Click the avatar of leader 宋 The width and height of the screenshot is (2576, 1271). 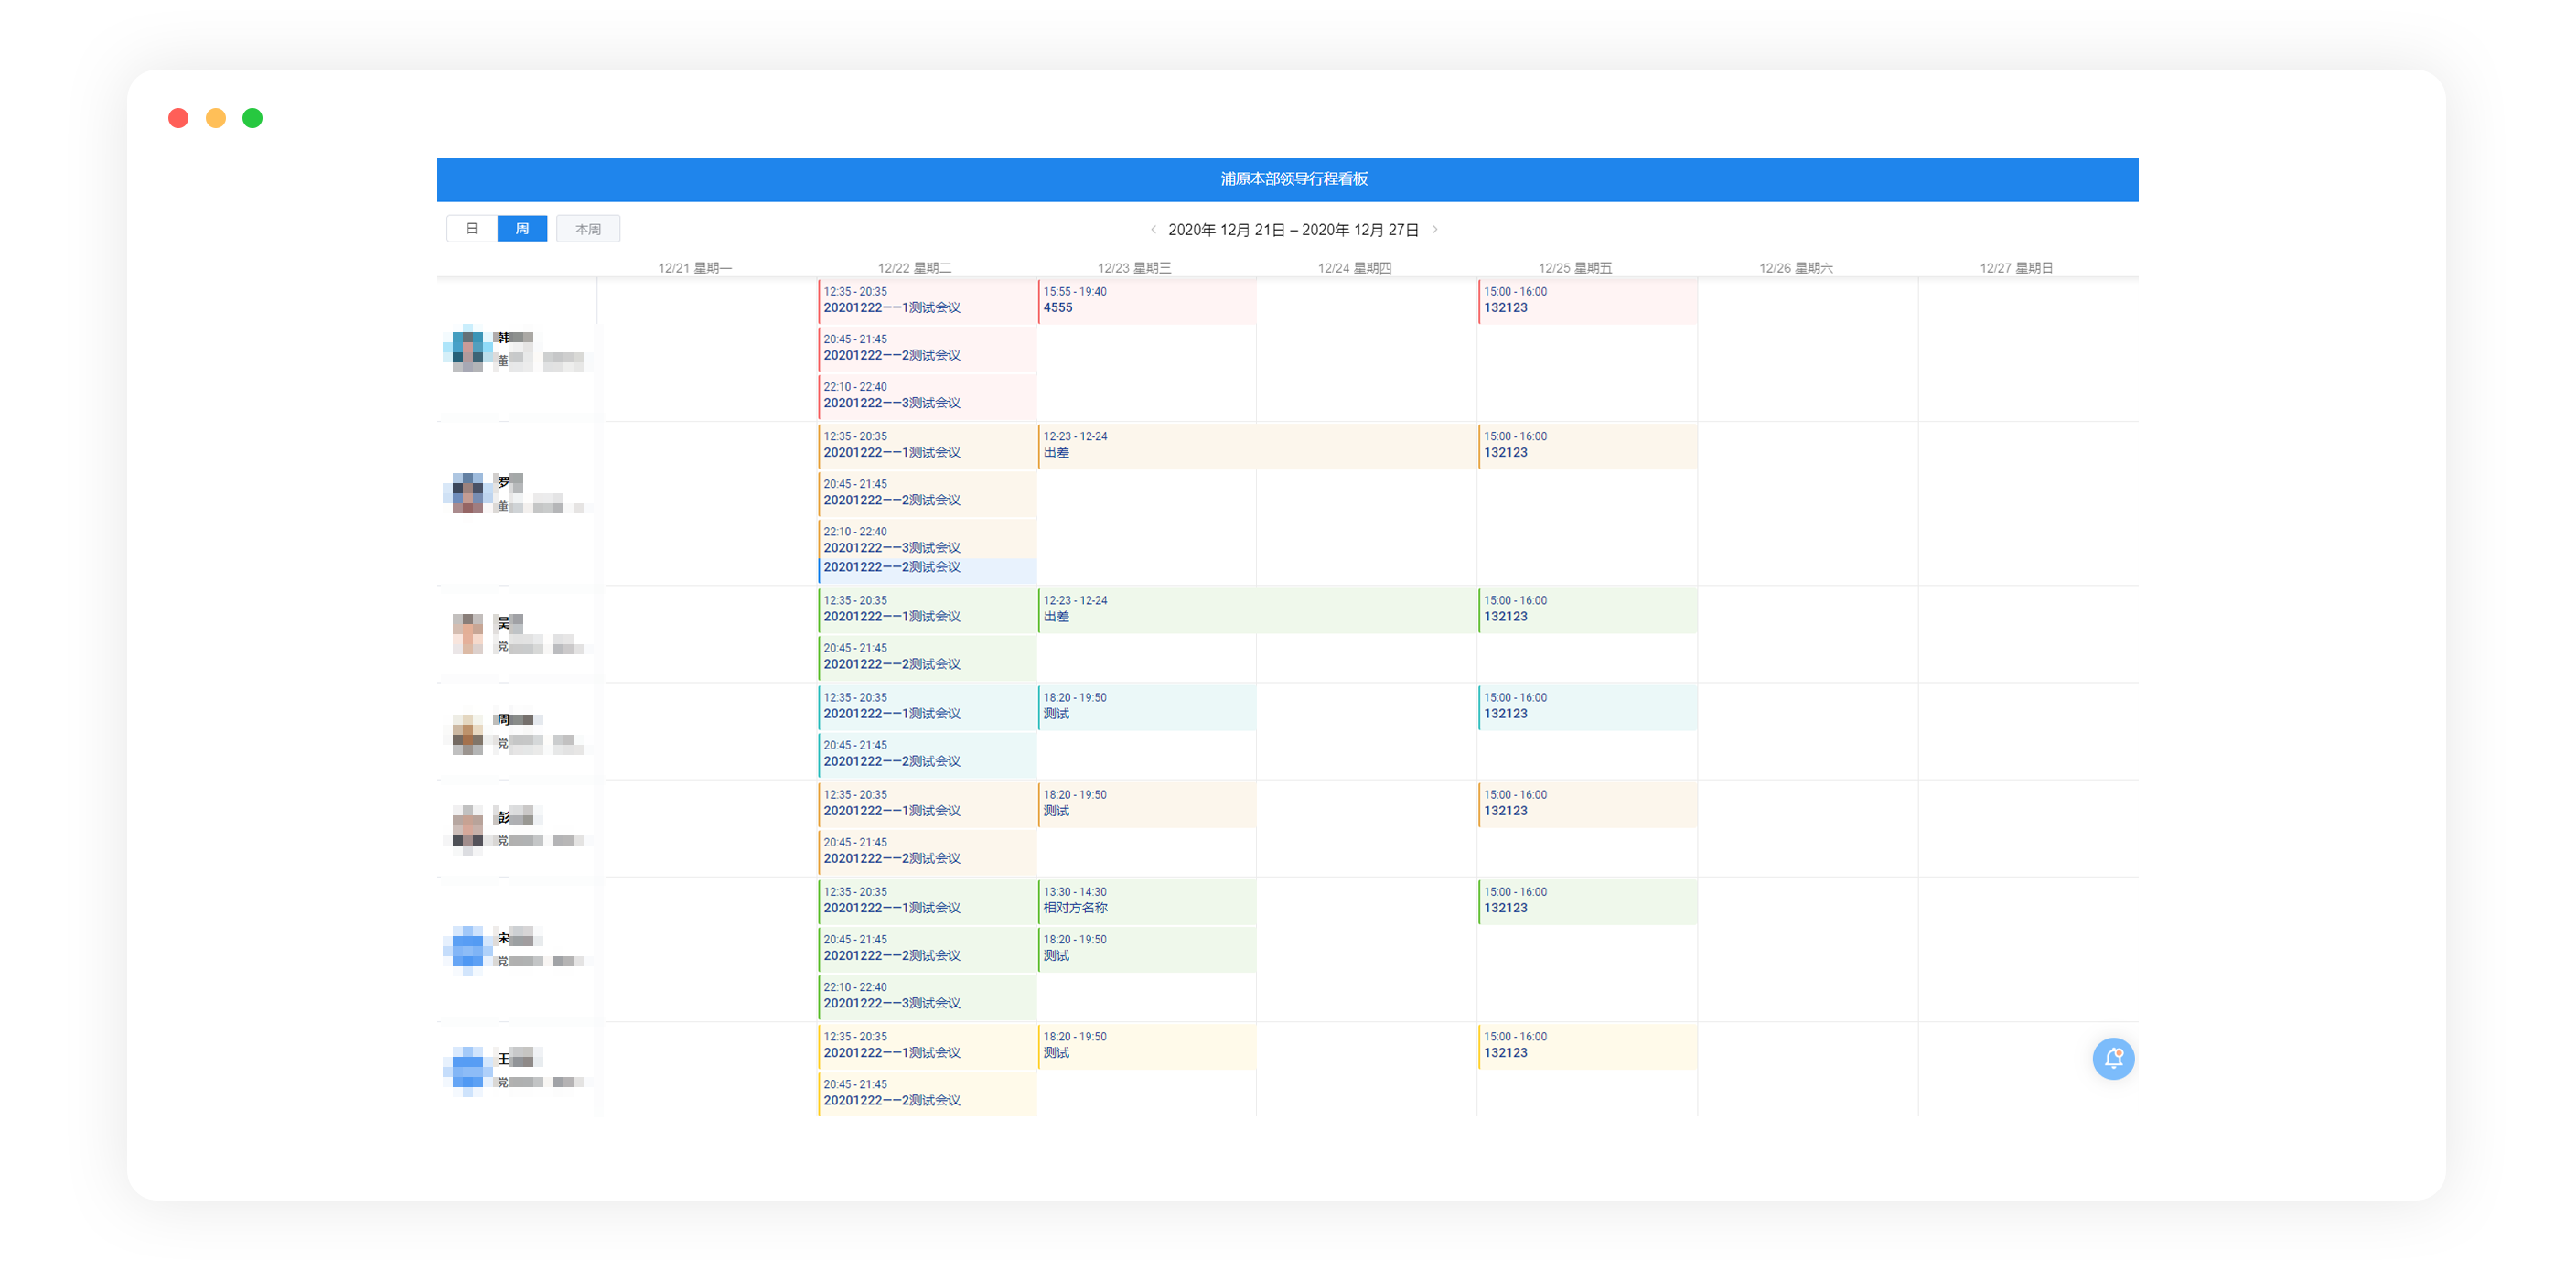[467, 950]
